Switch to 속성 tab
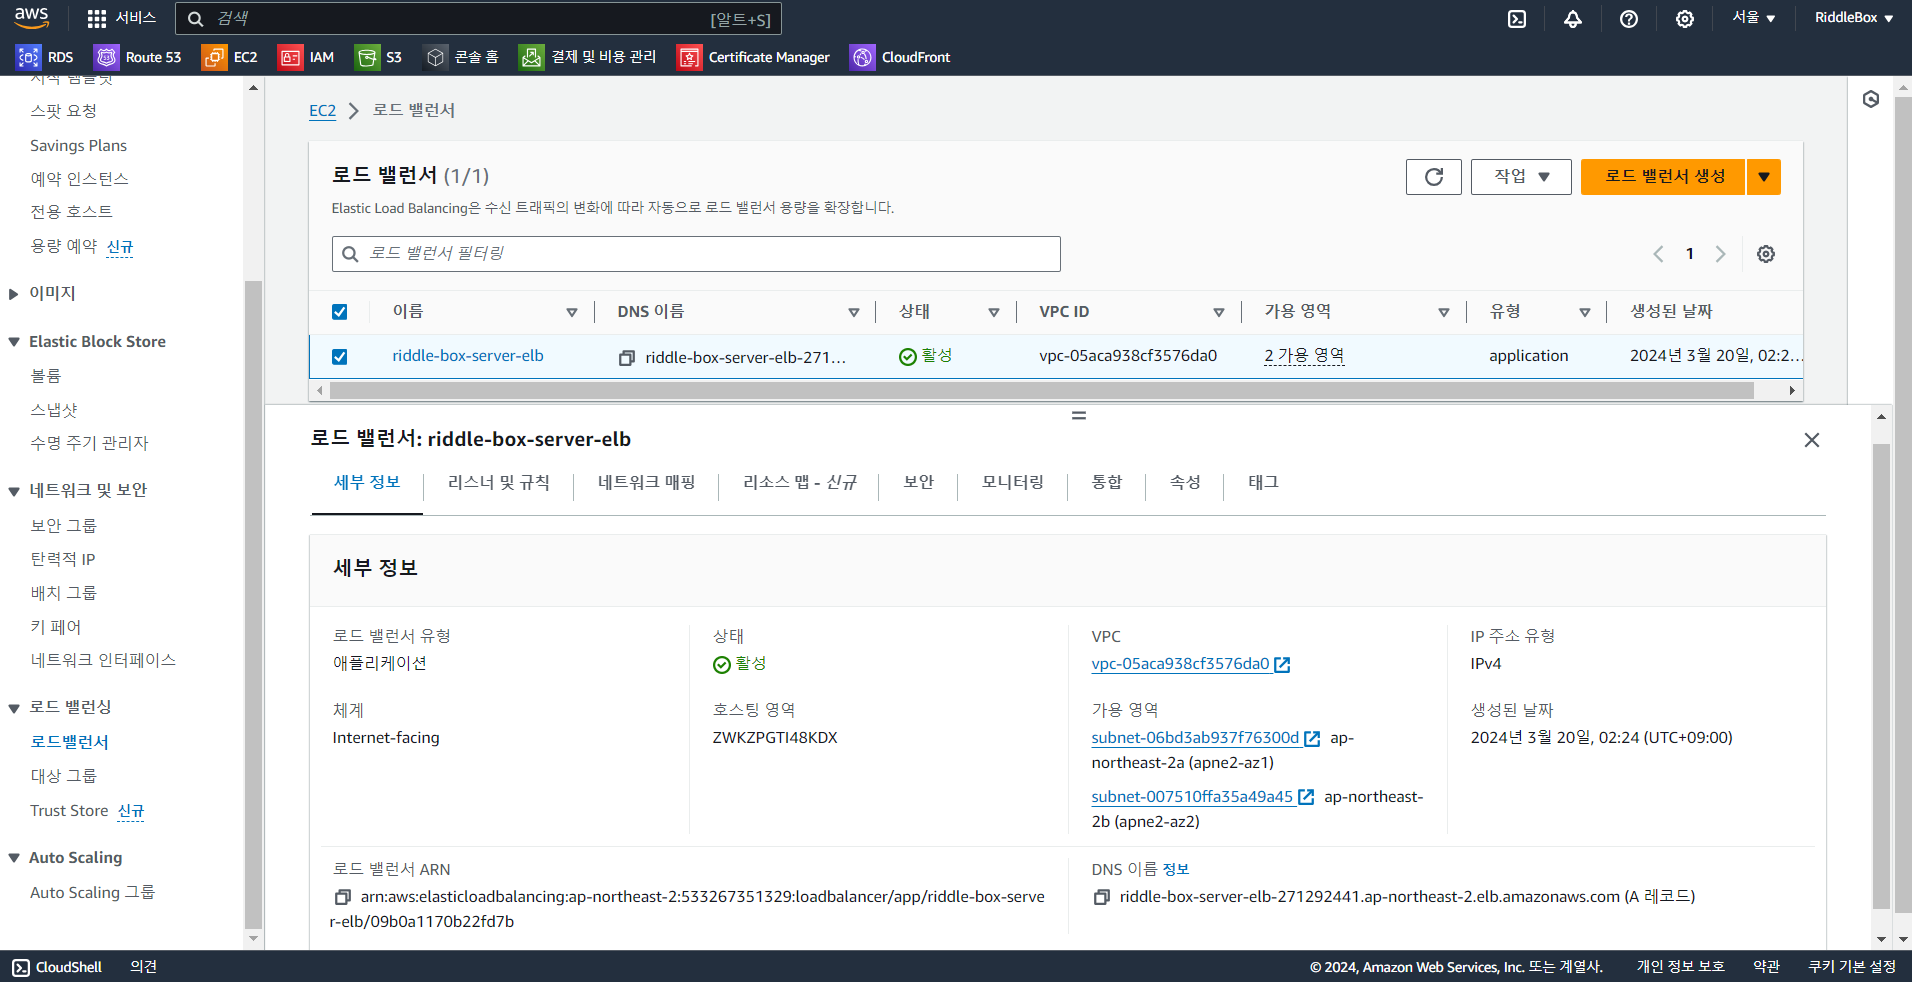The image size is (1912, 982). pyautogui.click(x=1184, y=483)
